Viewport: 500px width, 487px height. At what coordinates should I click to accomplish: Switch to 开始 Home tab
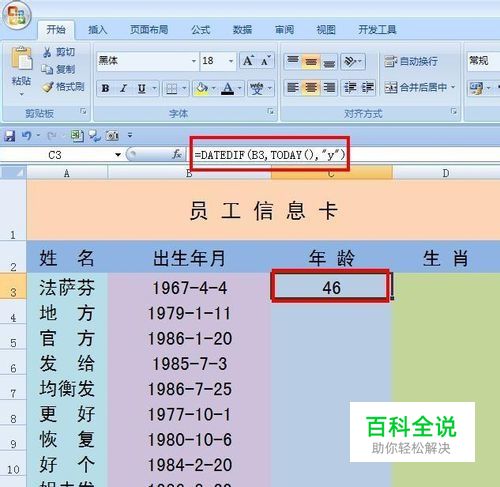(56, 30)
